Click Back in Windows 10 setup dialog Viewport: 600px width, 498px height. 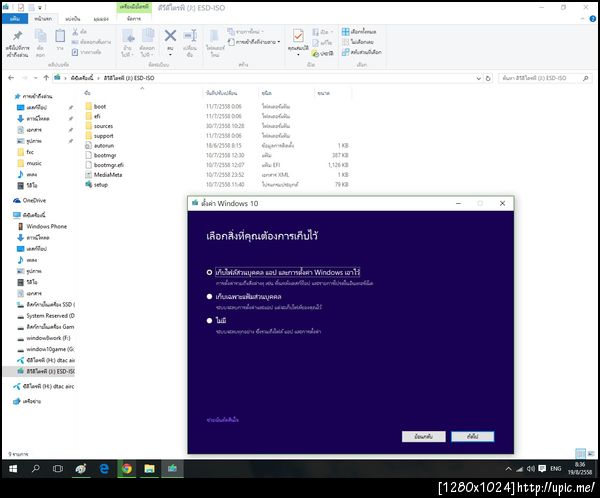click(424, 436)
